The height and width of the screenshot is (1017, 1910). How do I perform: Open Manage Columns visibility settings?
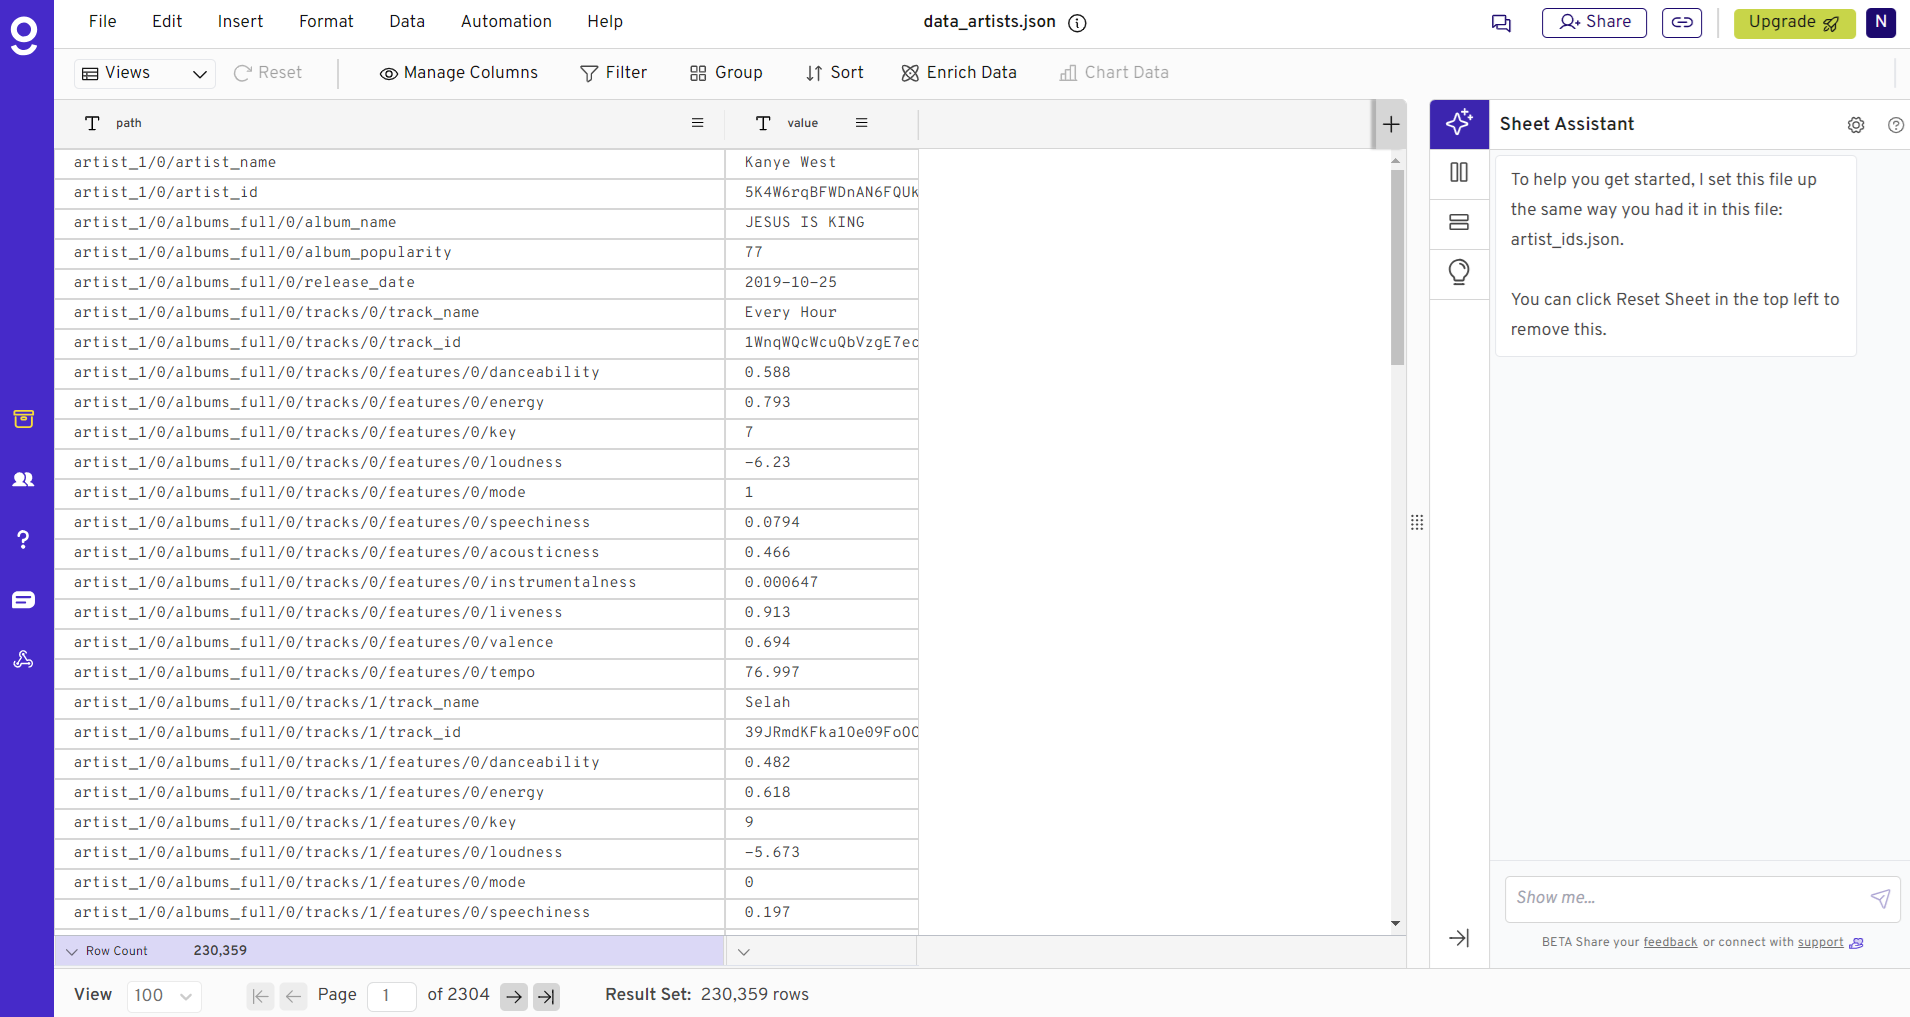(x=459, y=73)
